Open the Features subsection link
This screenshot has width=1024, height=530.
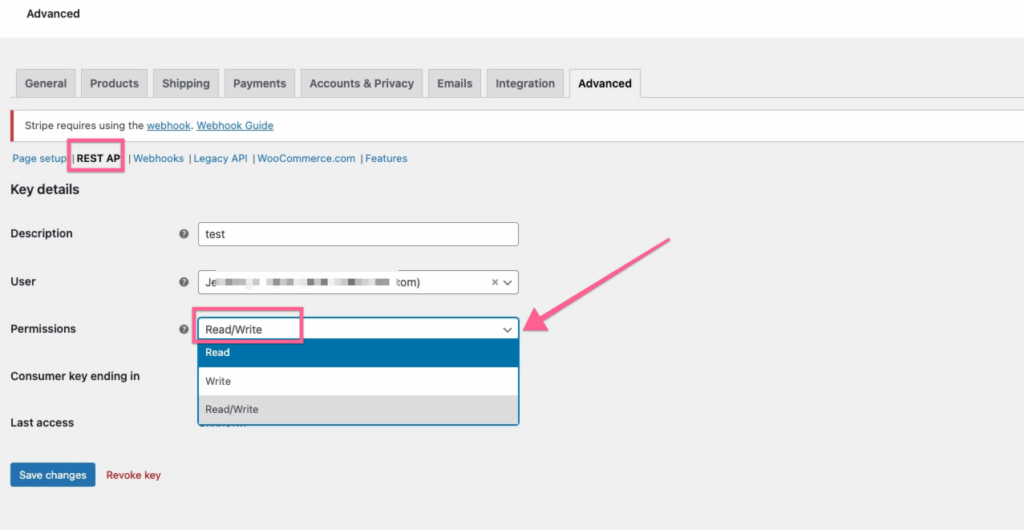pyautogui.click(x=386, y=158)
